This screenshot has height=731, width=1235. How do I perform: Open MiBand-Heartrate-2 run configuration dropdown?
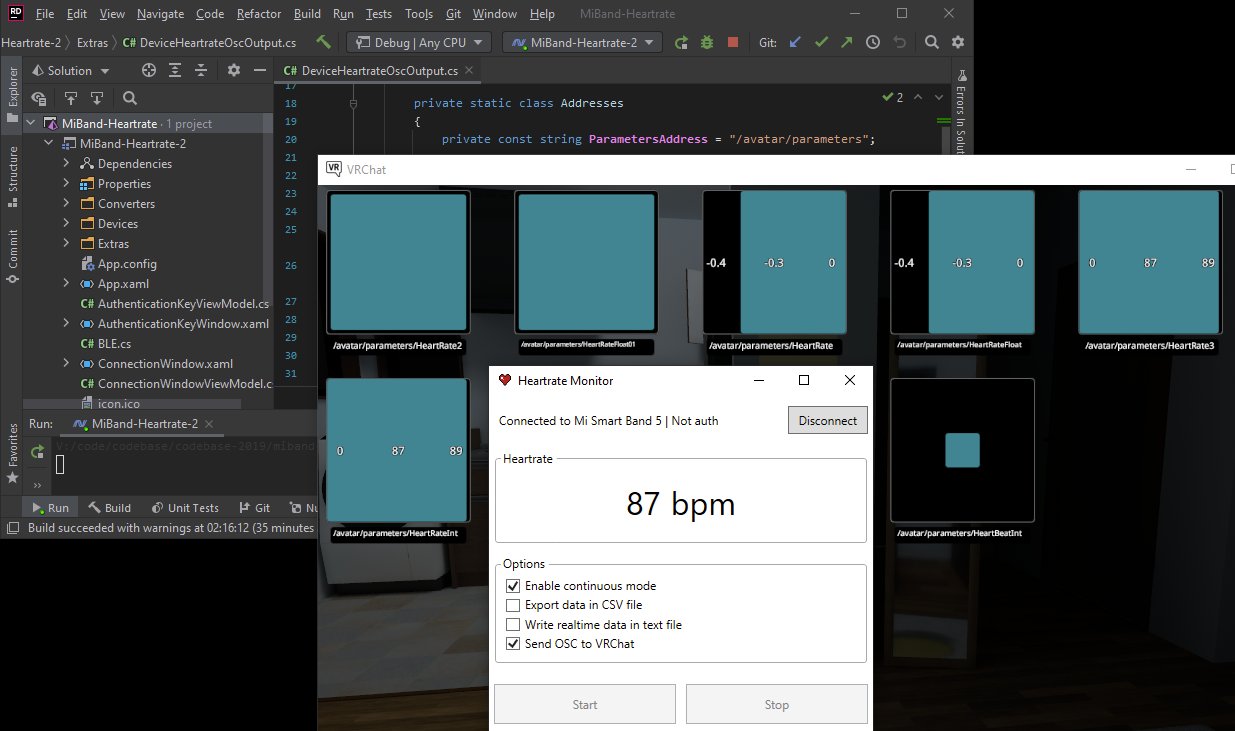pyautogui.click(x=582, y=43)
